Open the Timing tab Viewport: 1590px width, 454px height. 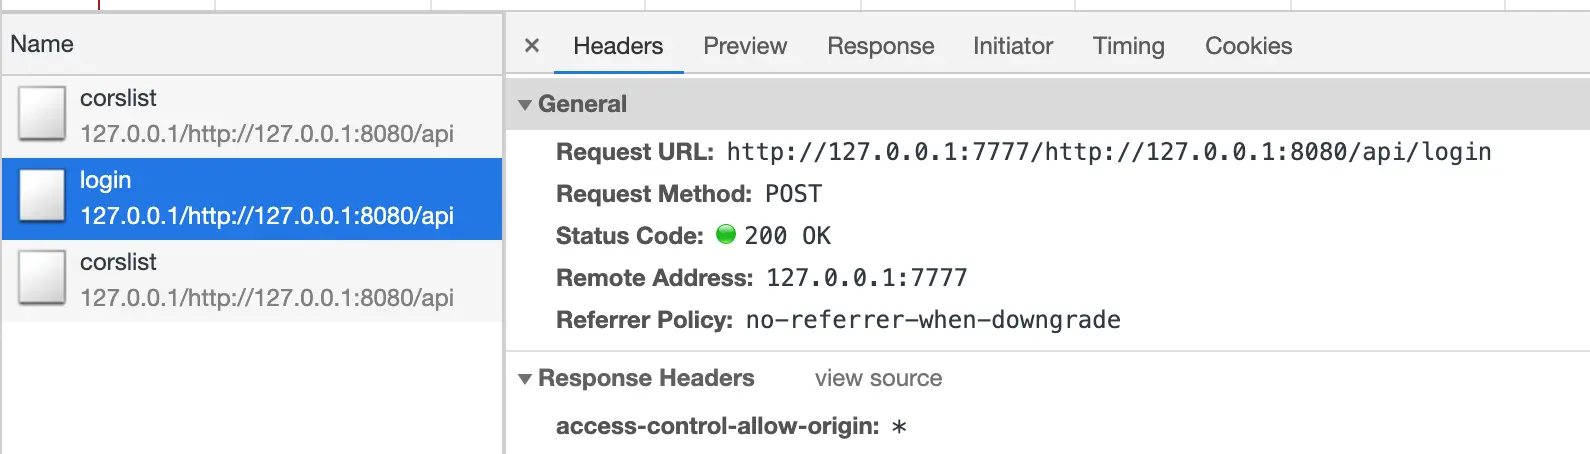coord(1128,46)
